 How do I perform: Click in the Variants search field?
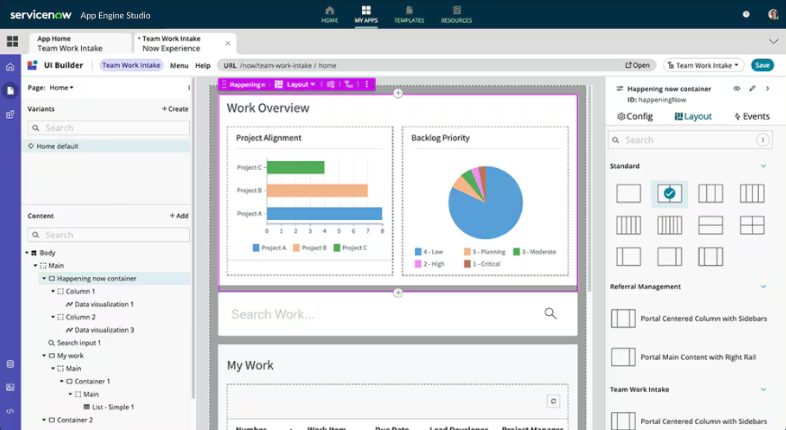(x=108, y=128)
